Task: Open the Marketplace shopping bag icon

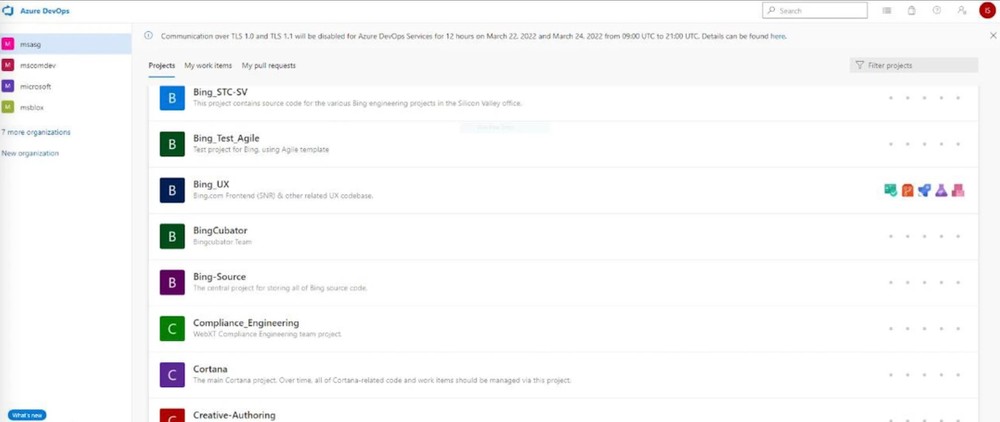Action: click(911, 10)
